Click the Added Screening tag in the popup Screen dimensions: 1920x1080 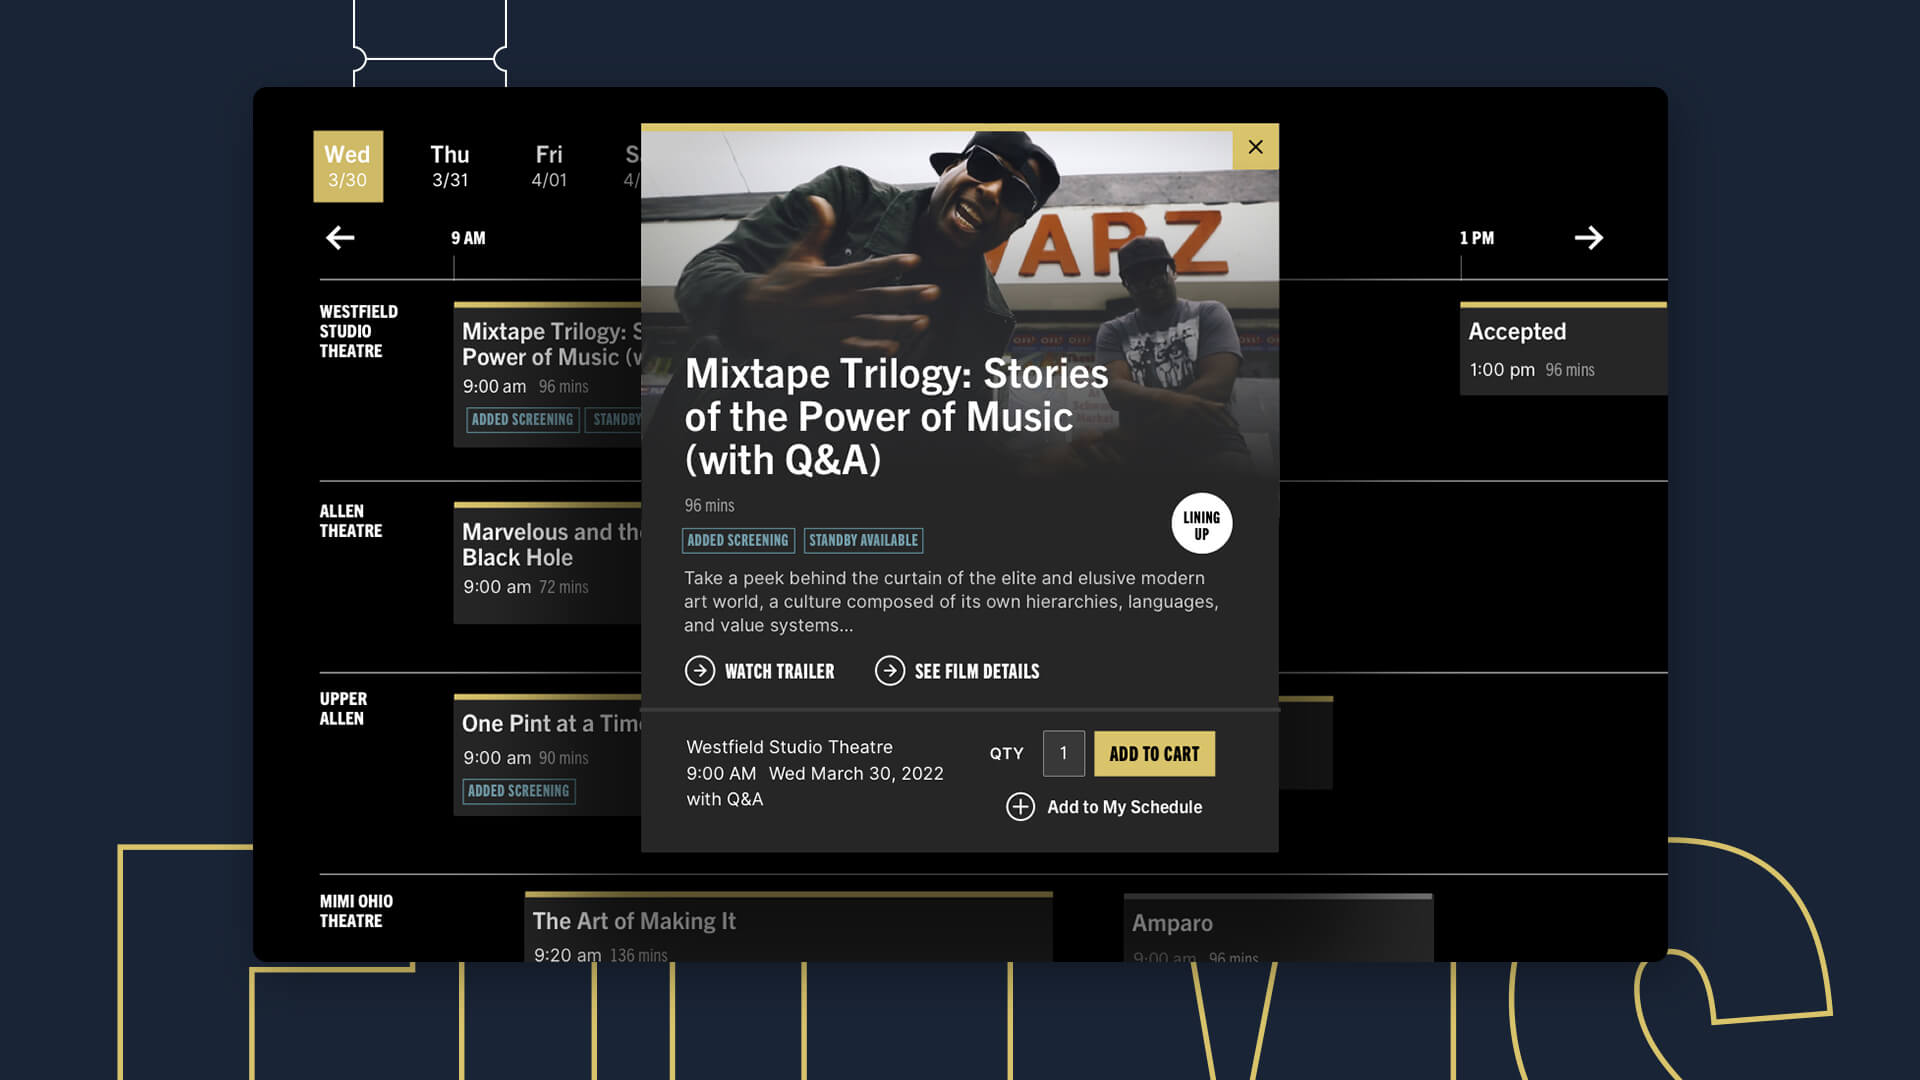[738, 540]
